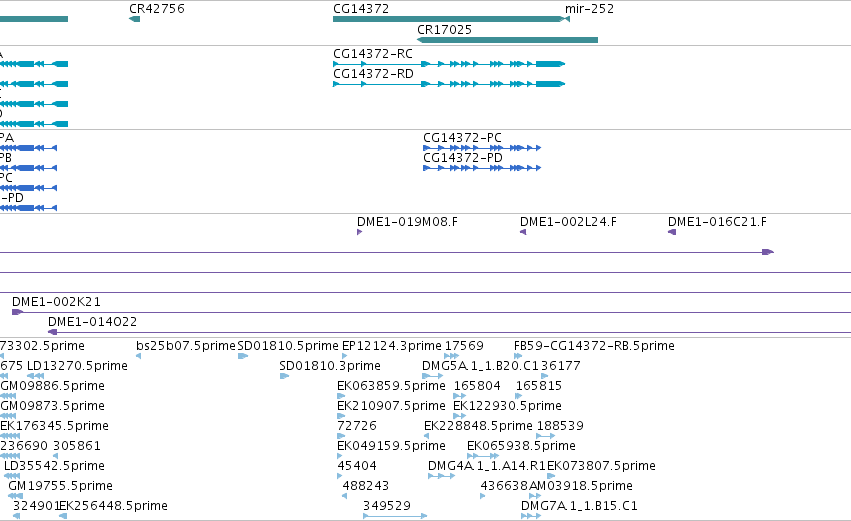The image size is (851, 521).
Task: Select the 45404 EST marker
Action: (340, 476)
